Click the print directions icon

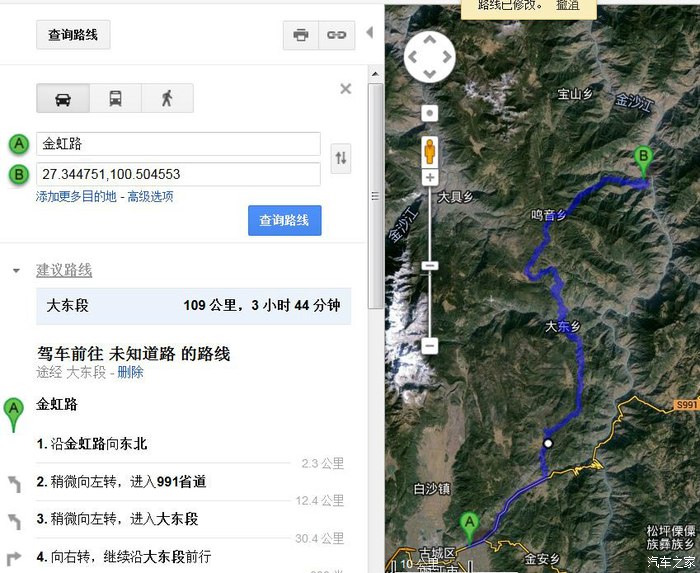[x=301, y=35]
